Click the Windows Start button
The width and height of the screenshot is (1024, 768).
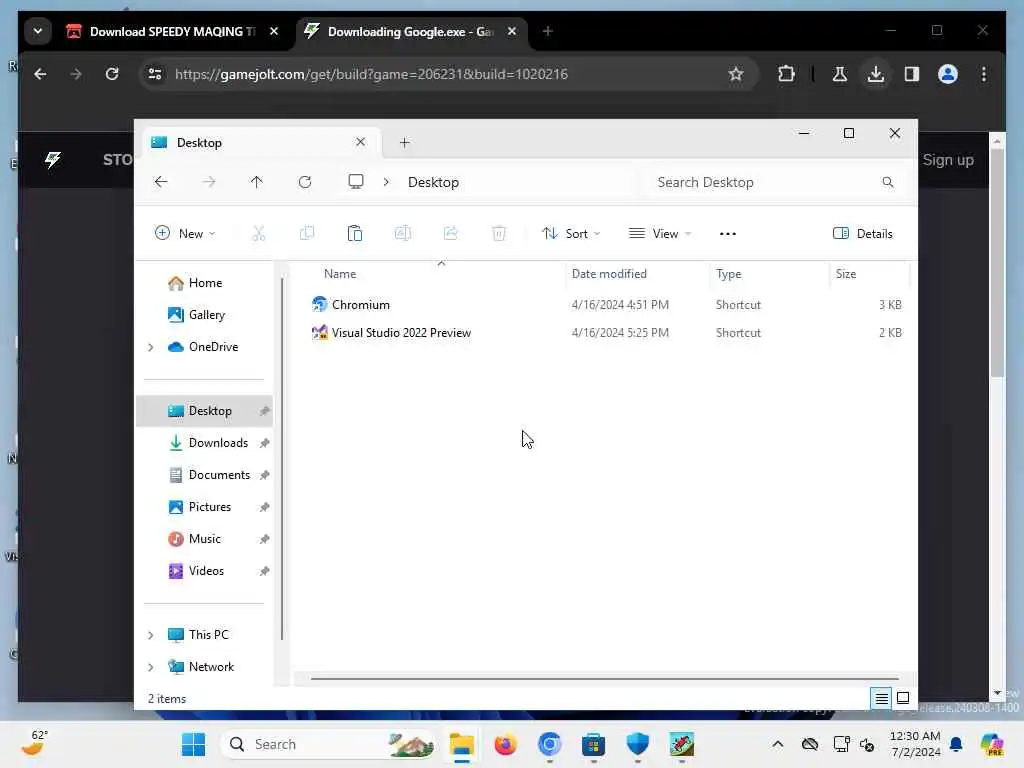coord(193,744)
